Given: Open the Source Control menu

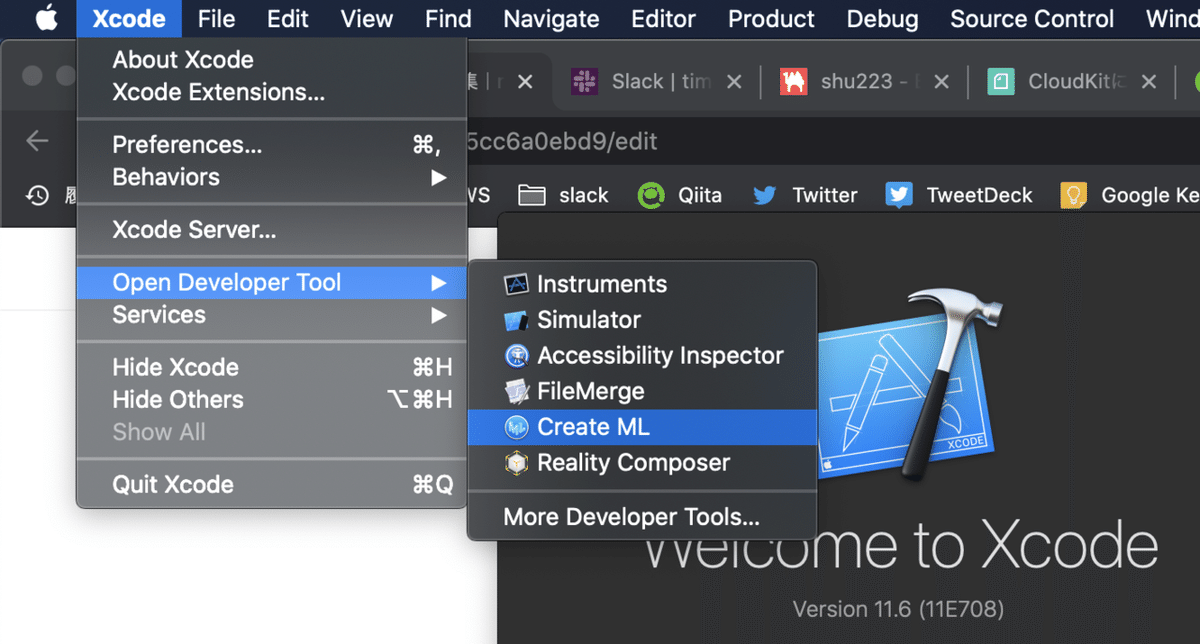Looking at the screenshot, I should point(1032,19).
